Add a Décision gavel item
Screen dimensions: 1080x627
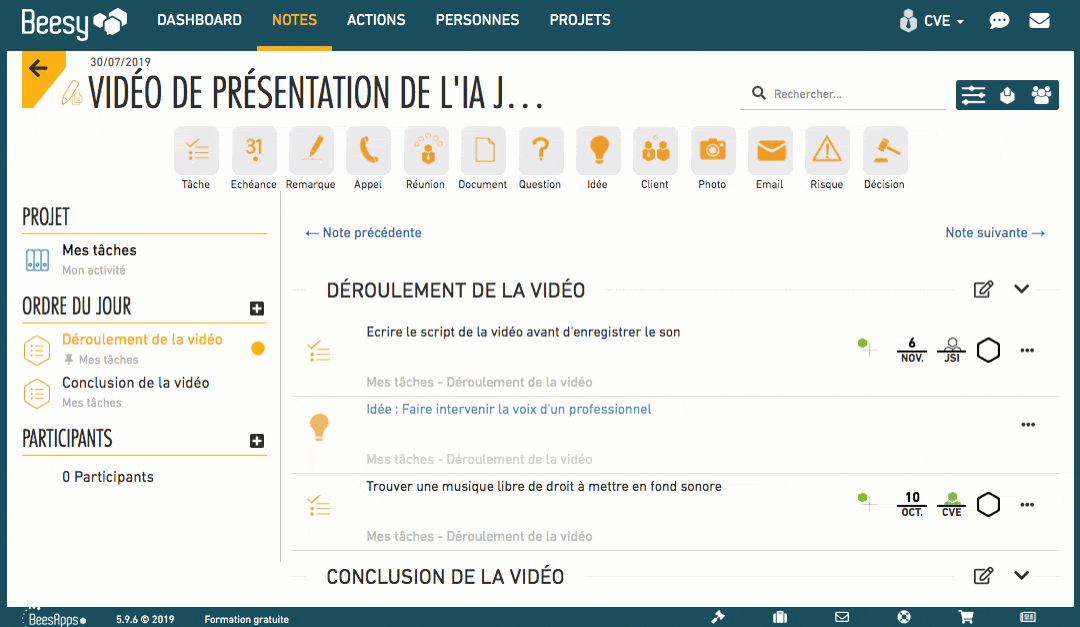(884, 151)
